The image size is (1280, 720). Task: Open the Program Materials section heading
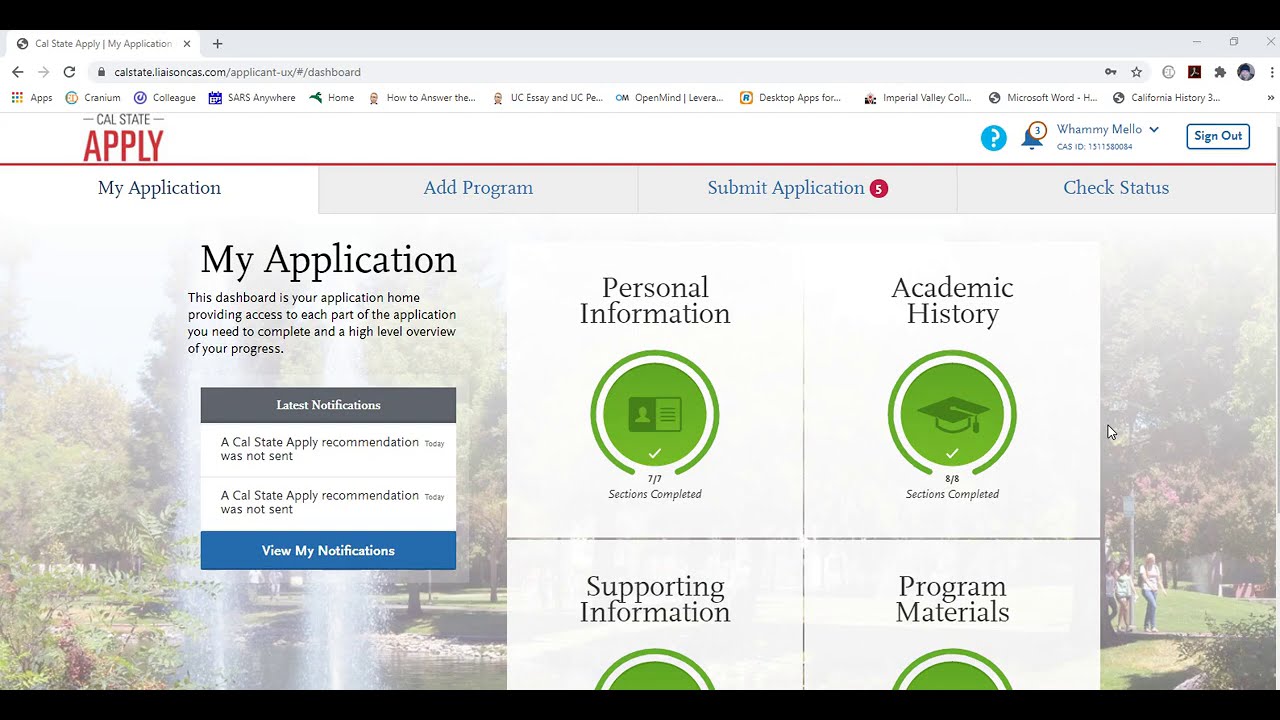point(952,599)
